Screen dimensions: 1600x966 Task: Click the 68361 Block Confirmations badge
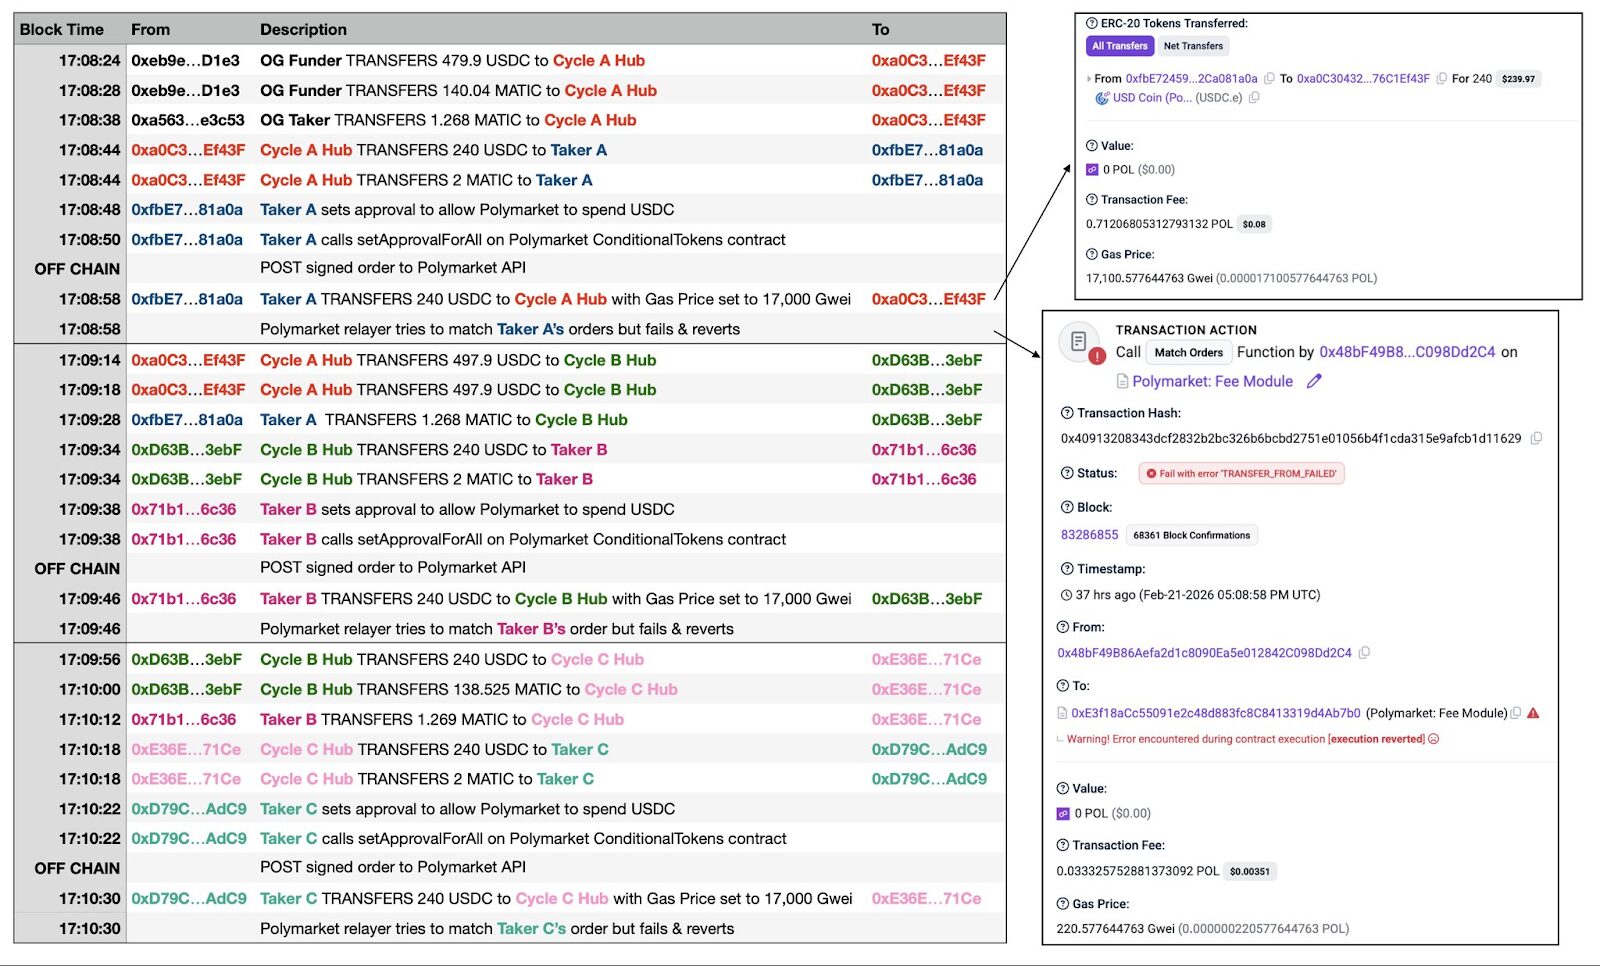click(x=1191, y=535)
